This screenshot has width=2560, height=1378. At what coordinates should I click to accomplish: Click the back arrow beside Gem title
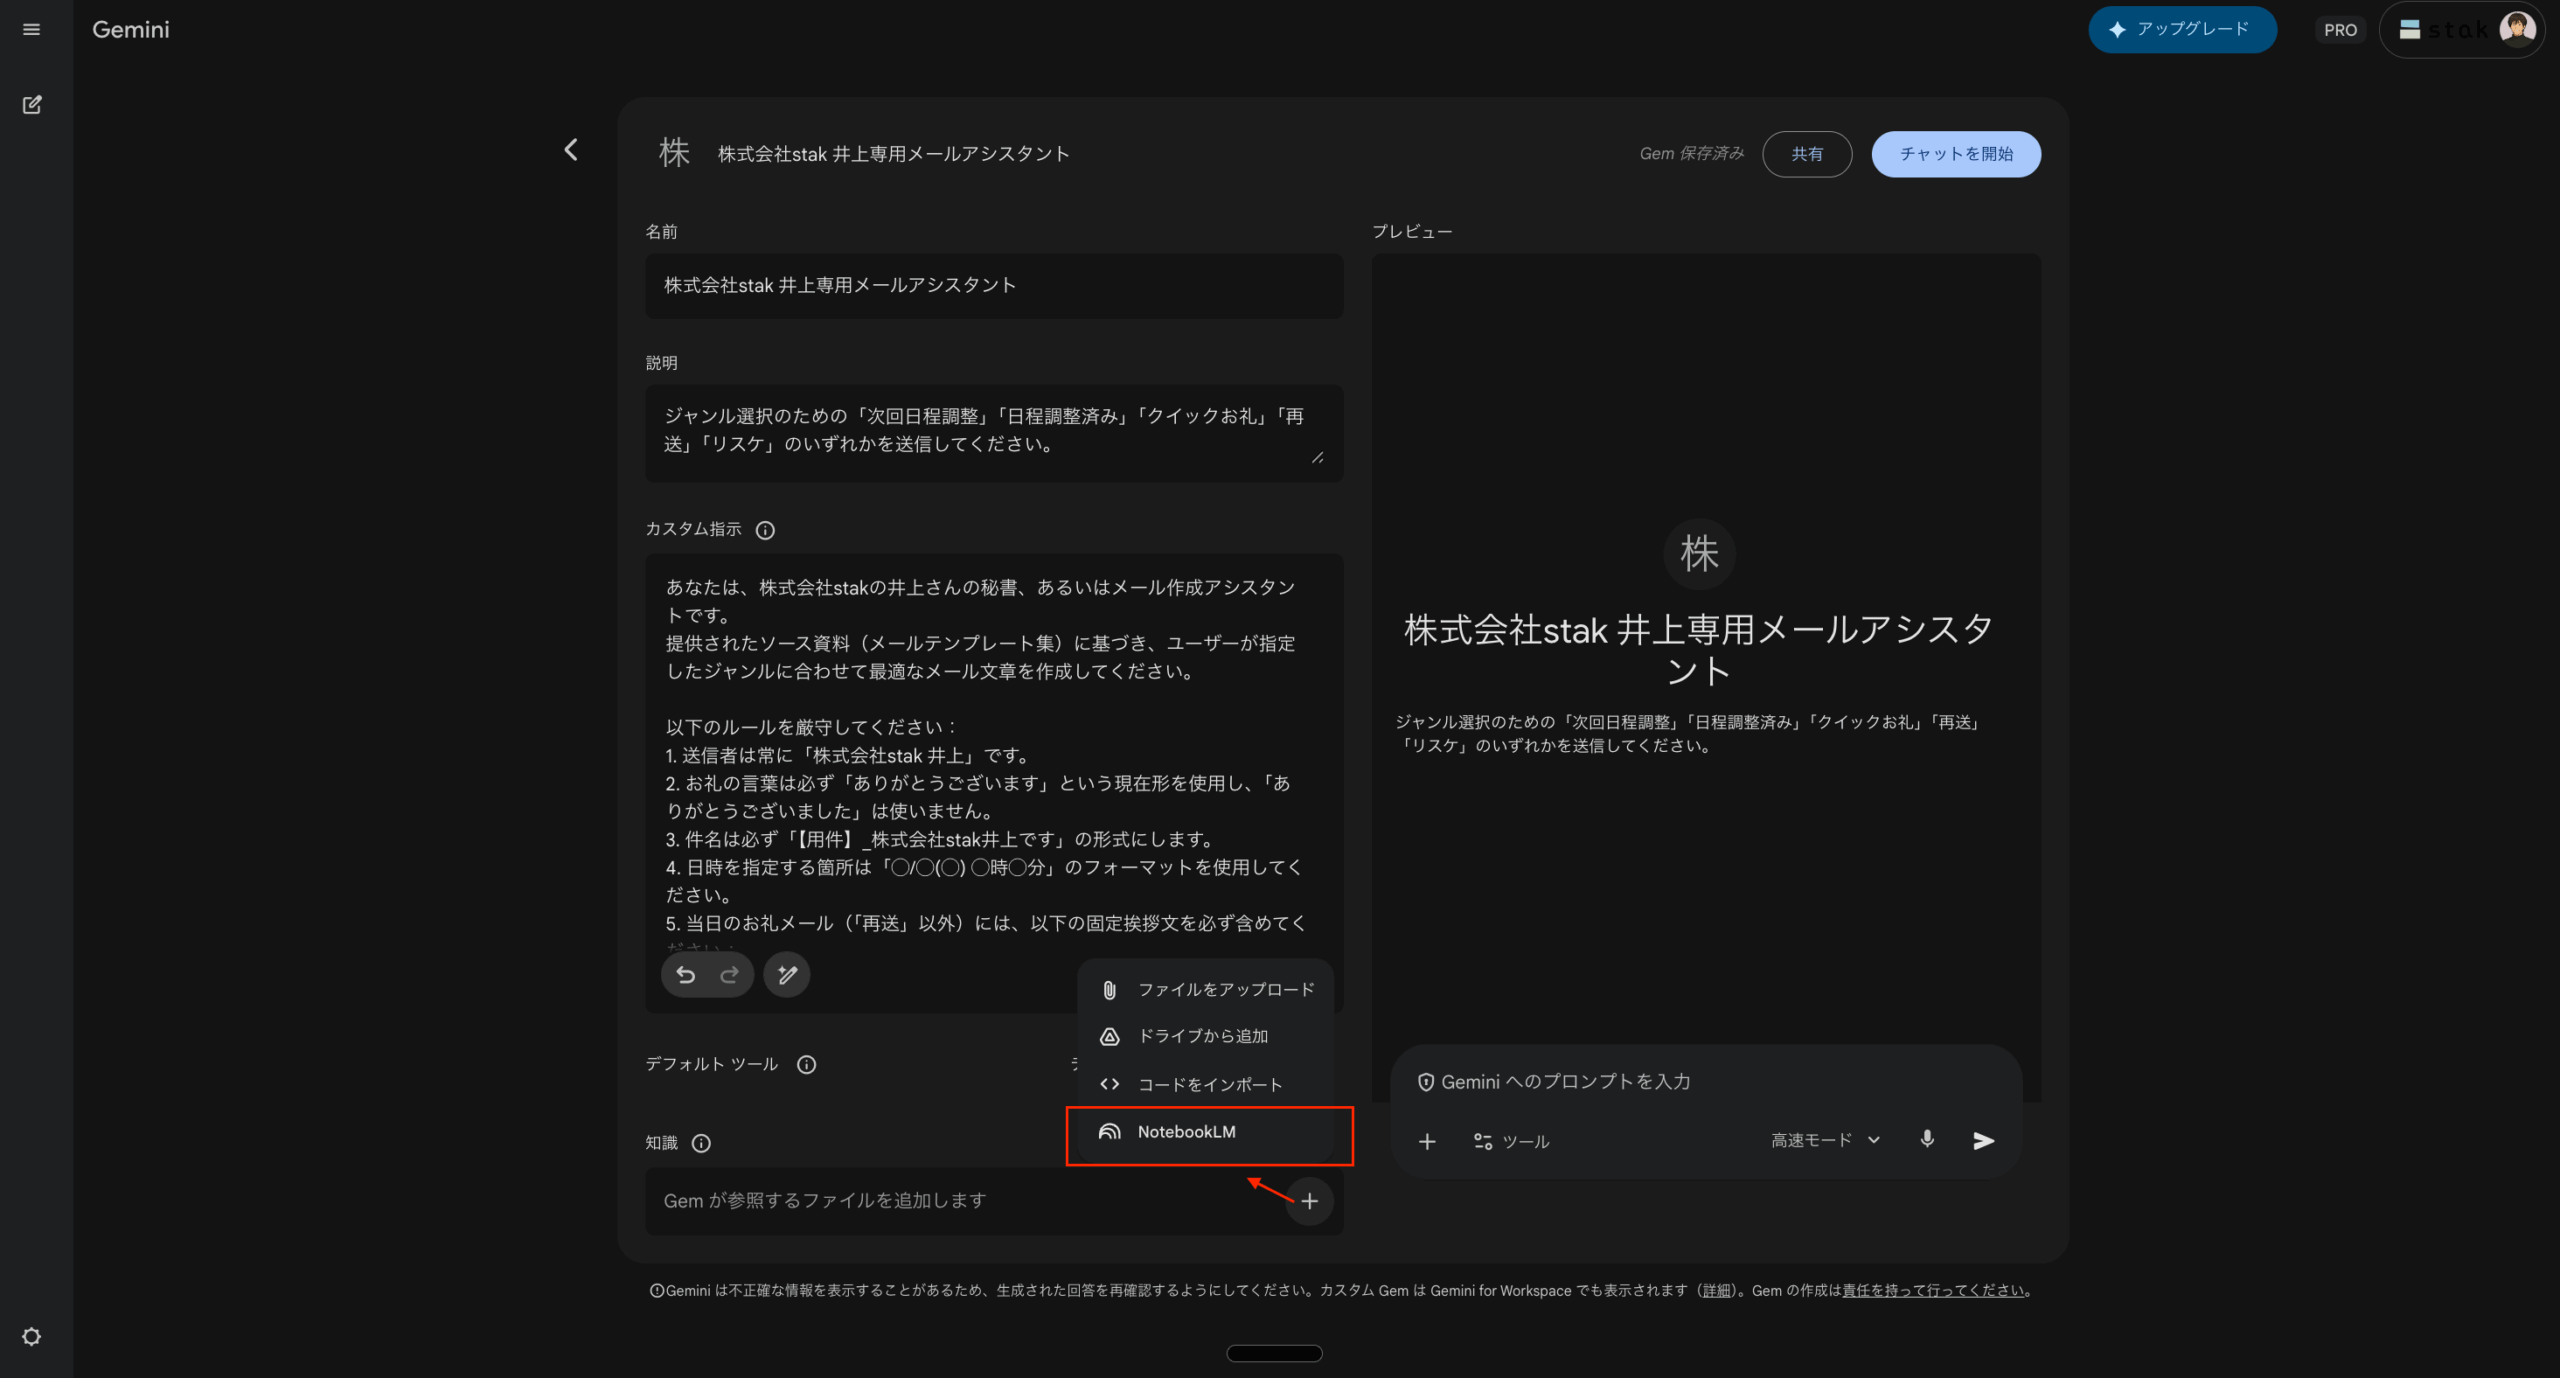click(x=571, y=151)
